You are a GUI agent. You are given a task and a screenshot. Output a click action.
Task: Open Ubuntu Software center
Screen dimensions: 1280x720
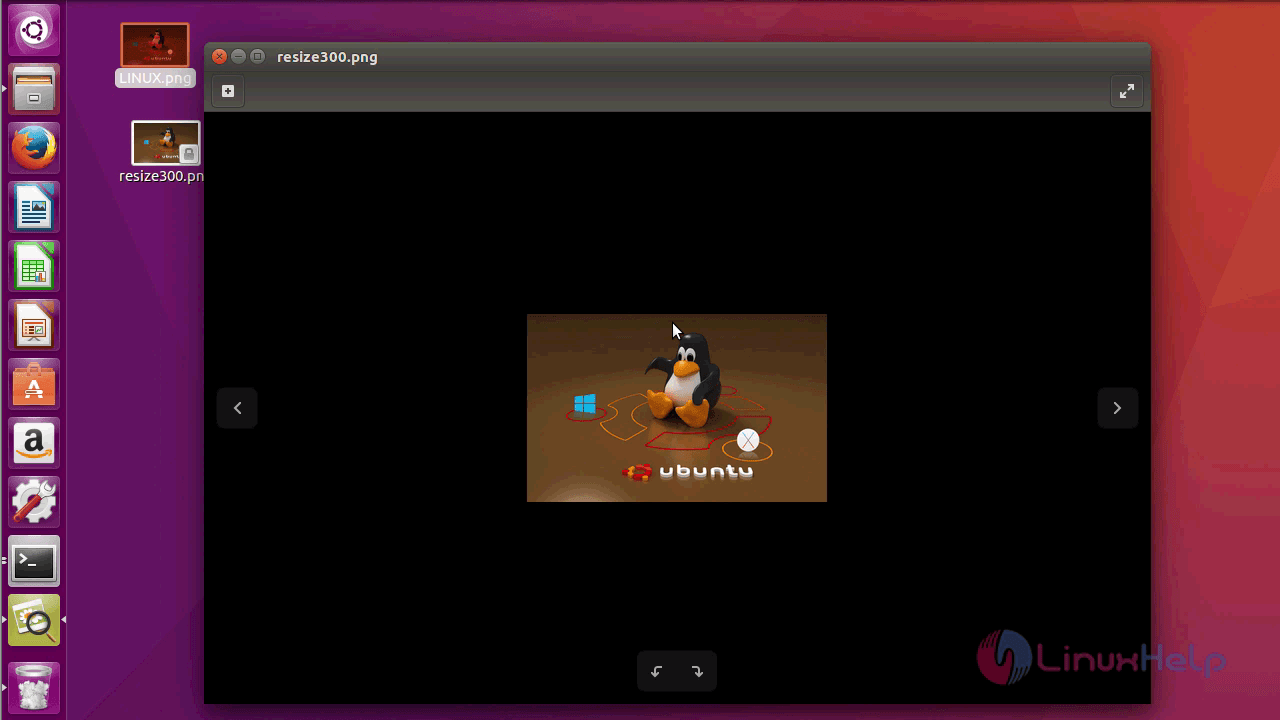(34, 384)
